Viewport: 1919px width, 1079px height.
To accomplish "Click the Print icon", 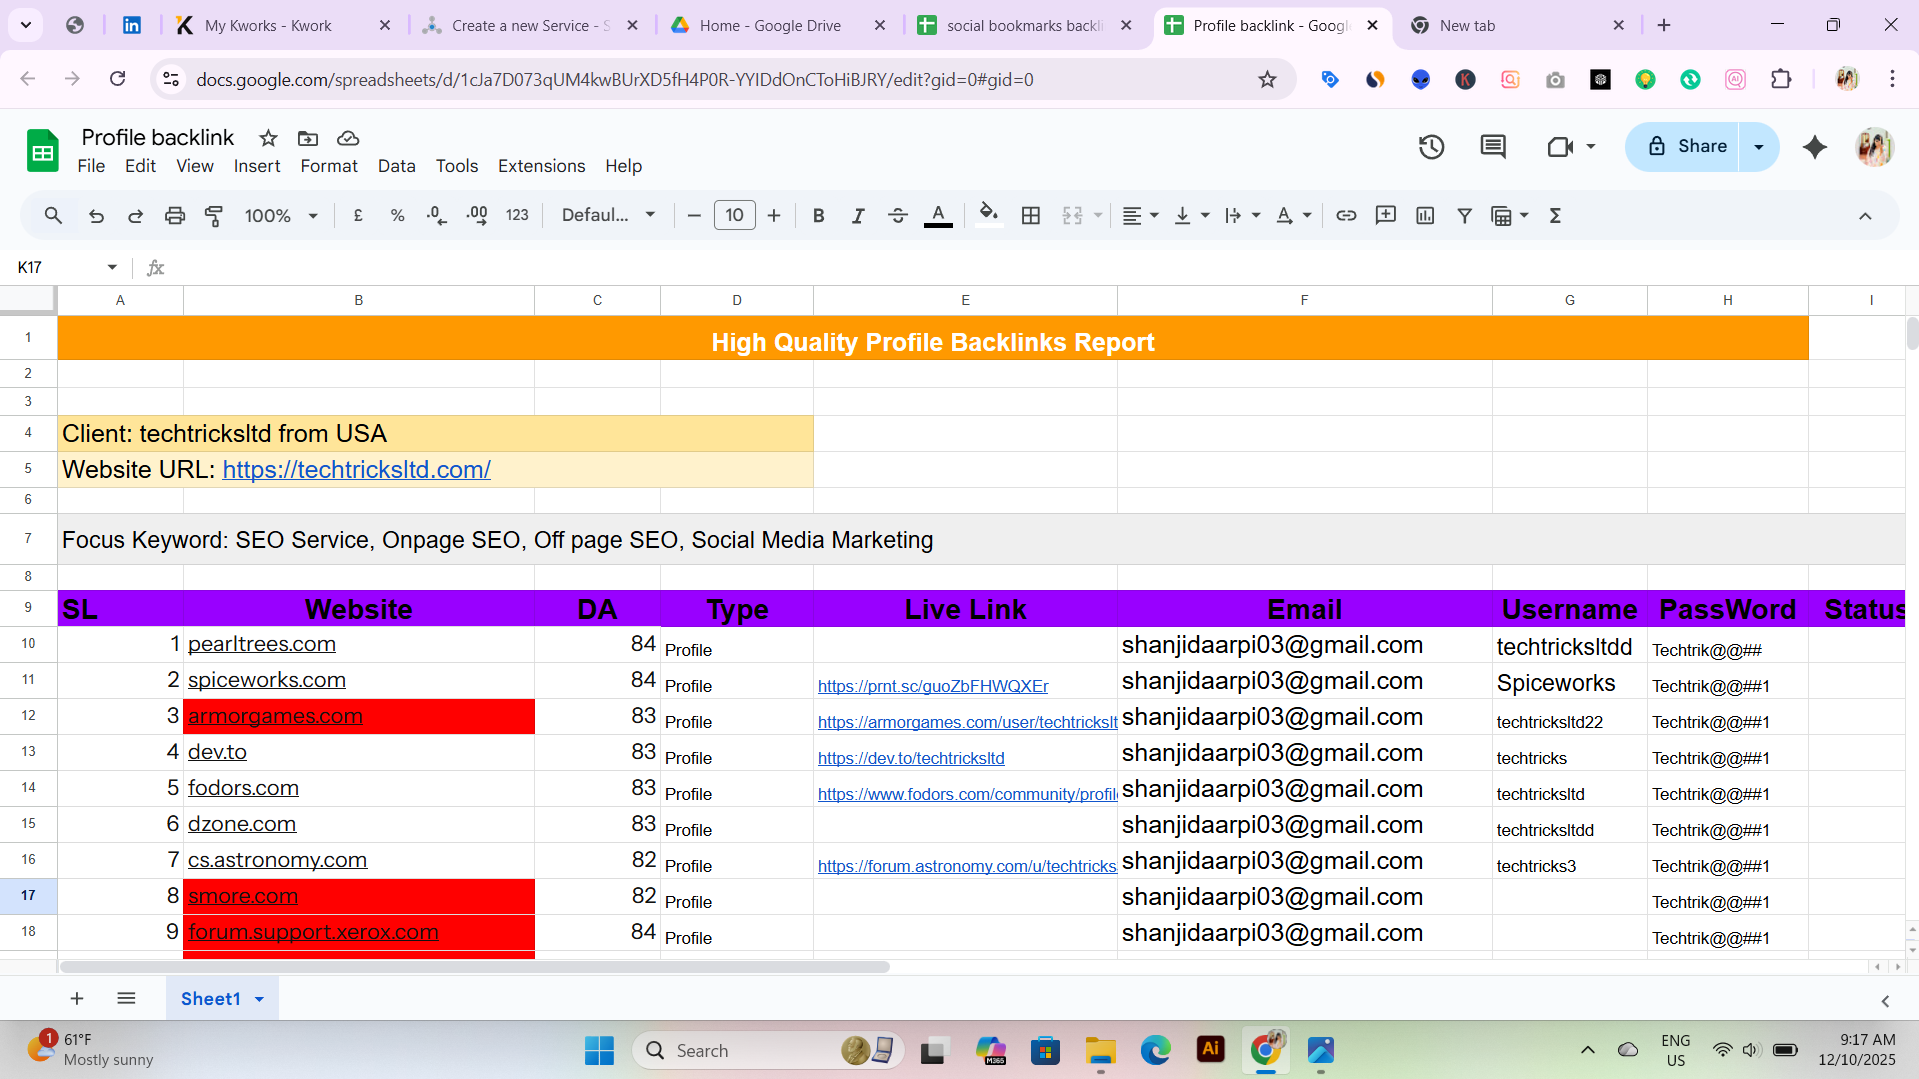I will pyautogui.click(x=175, y=215).
